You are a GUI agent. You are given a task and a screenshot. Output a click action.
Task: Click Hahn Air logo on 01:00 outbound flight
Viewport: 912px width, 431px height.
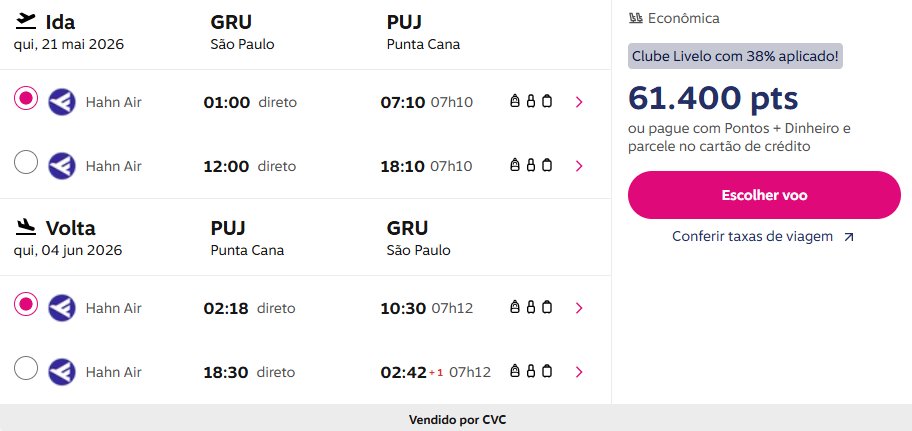pyautogui.click(x=62, y=102)
